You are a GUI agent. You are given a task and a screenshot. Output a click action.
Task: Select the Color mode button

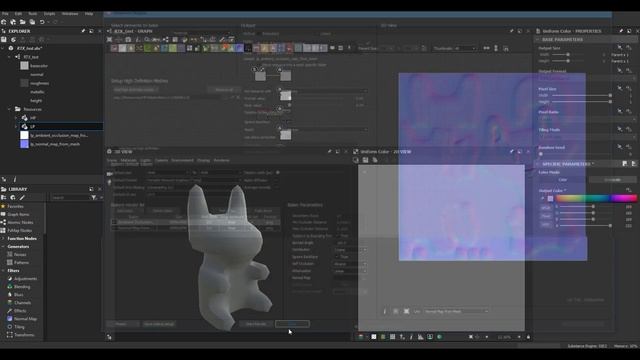562,180
